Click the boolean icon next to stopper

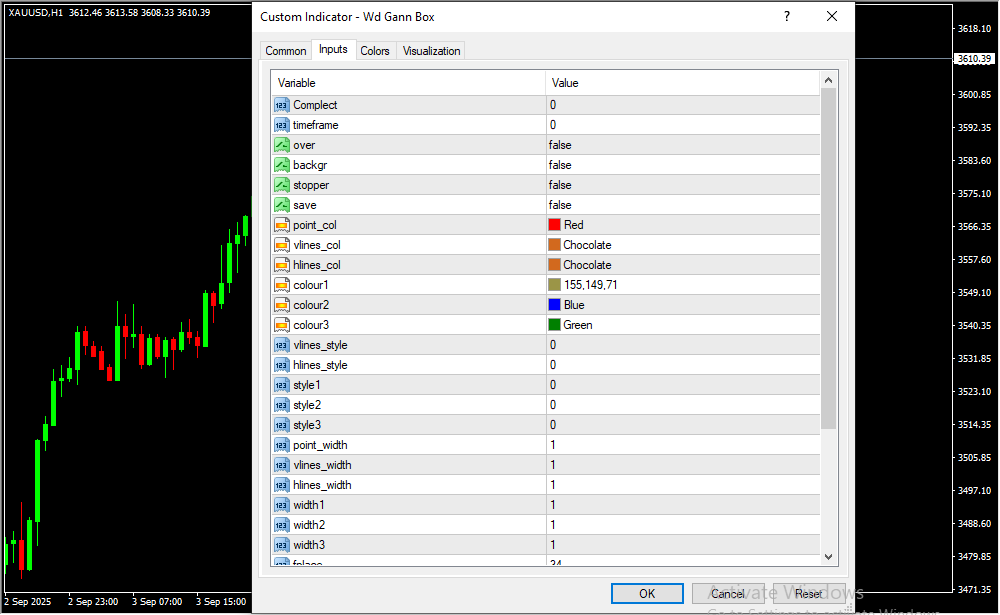(282, 185)
